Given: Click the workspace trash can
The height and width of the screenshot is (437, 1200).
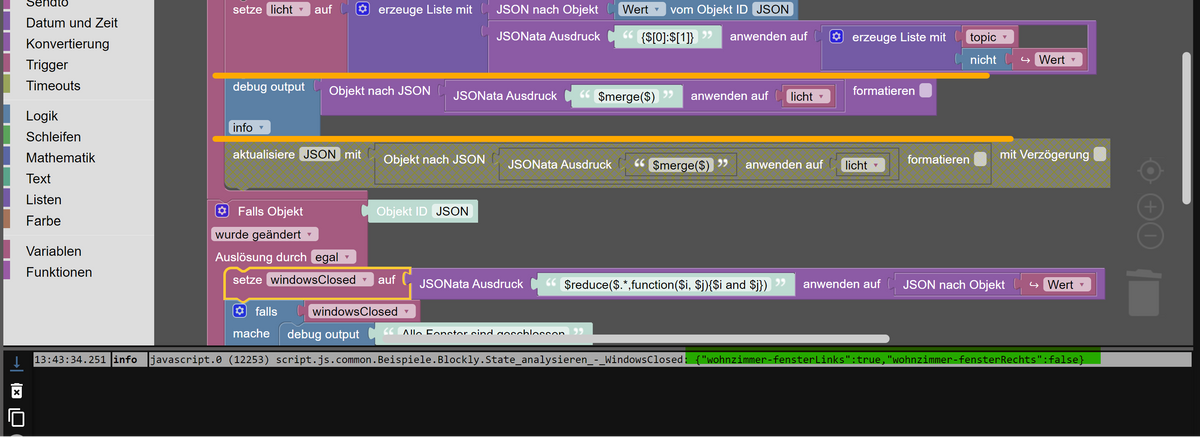Looking at the screenshot, I should tap(1144, 291).
